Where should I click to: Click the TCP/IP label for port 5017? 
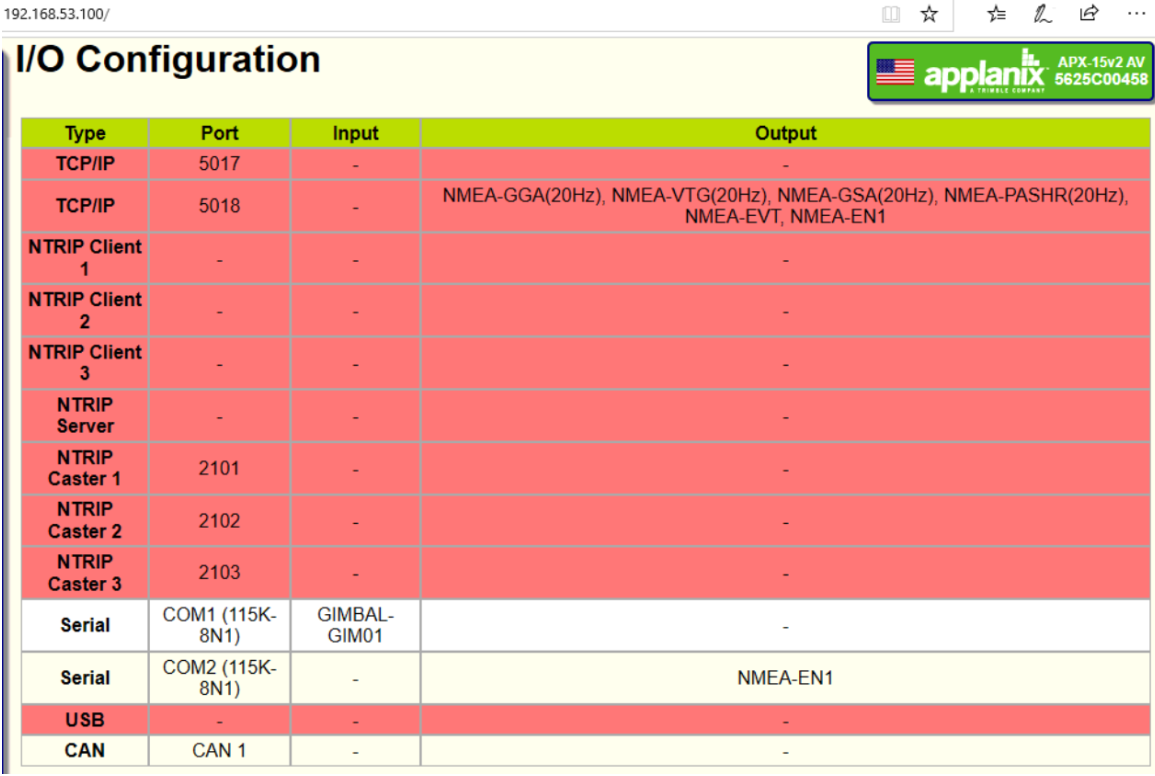tap(85, 164)
